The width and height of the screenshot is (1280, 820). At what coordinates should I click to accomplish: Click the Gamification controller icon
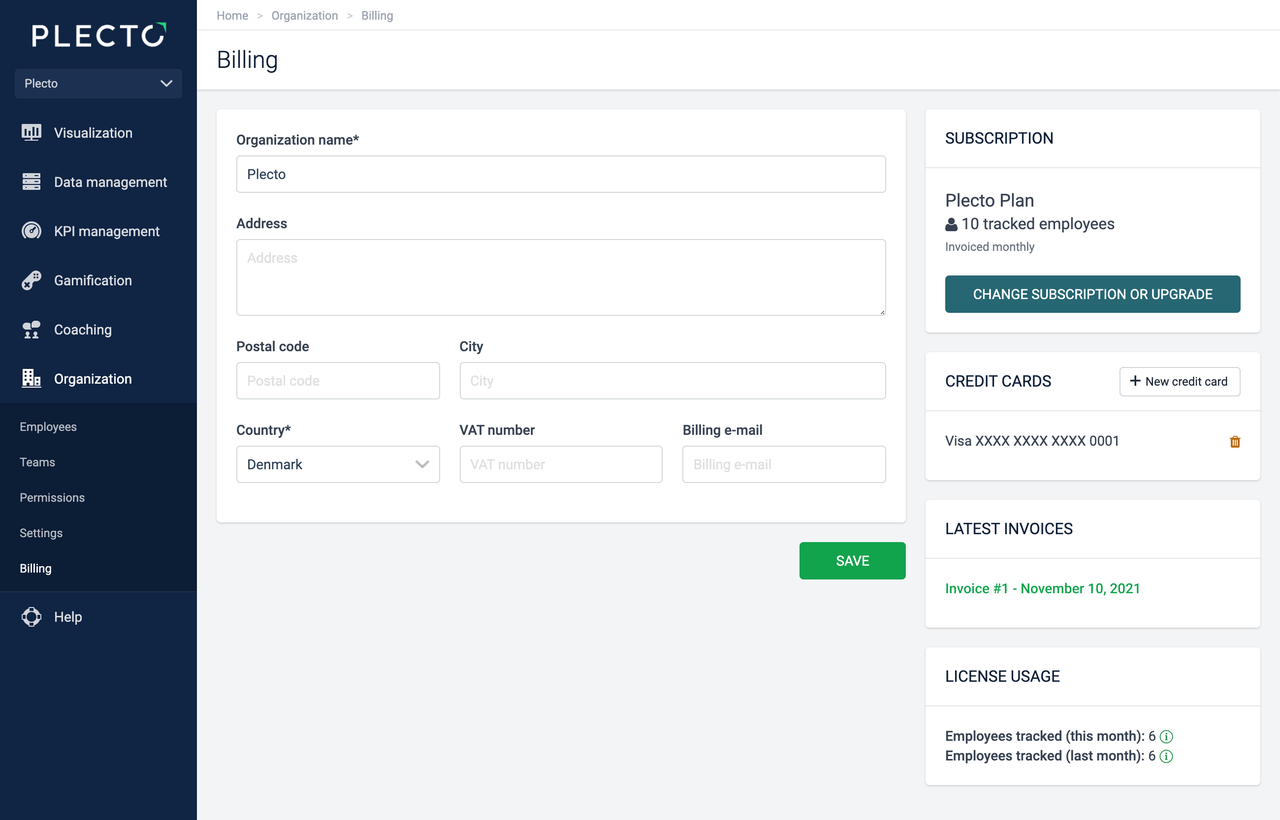(x=31, y=280)
